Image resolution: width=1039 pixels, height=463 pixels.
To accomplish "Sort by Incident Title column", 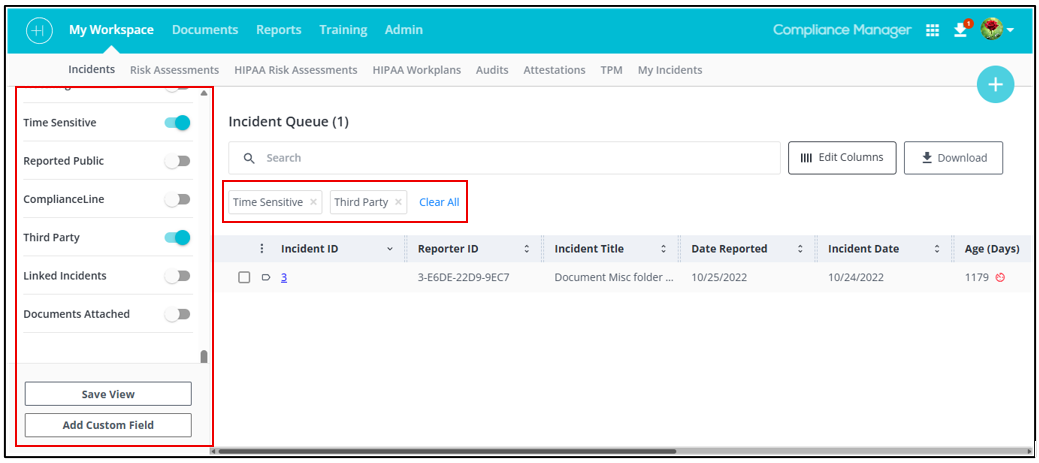I will click(663, 250).
